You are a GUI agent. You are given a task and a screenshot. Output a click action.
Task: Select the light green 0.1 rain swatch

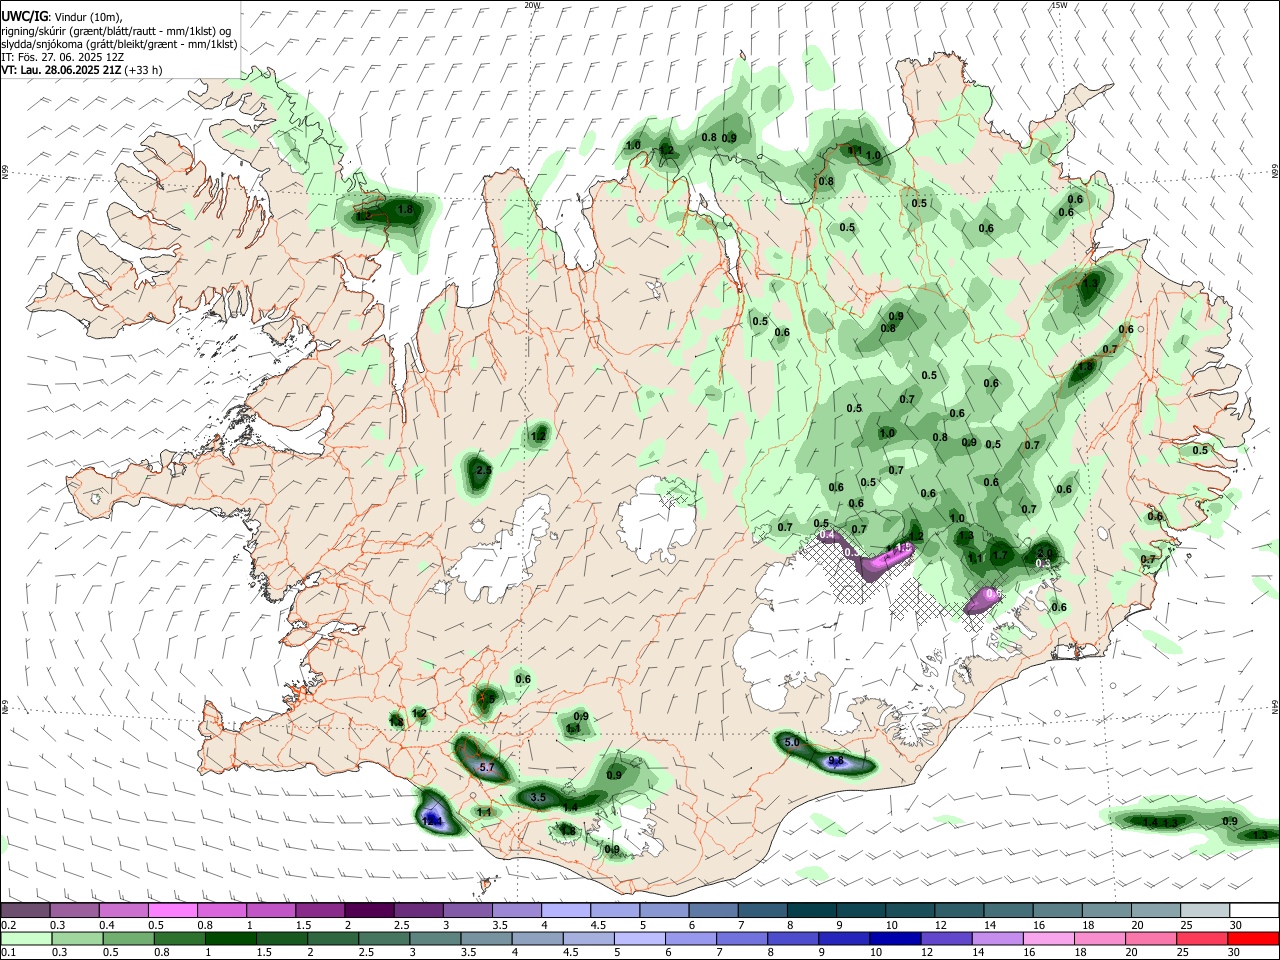(x=25, y=938)
